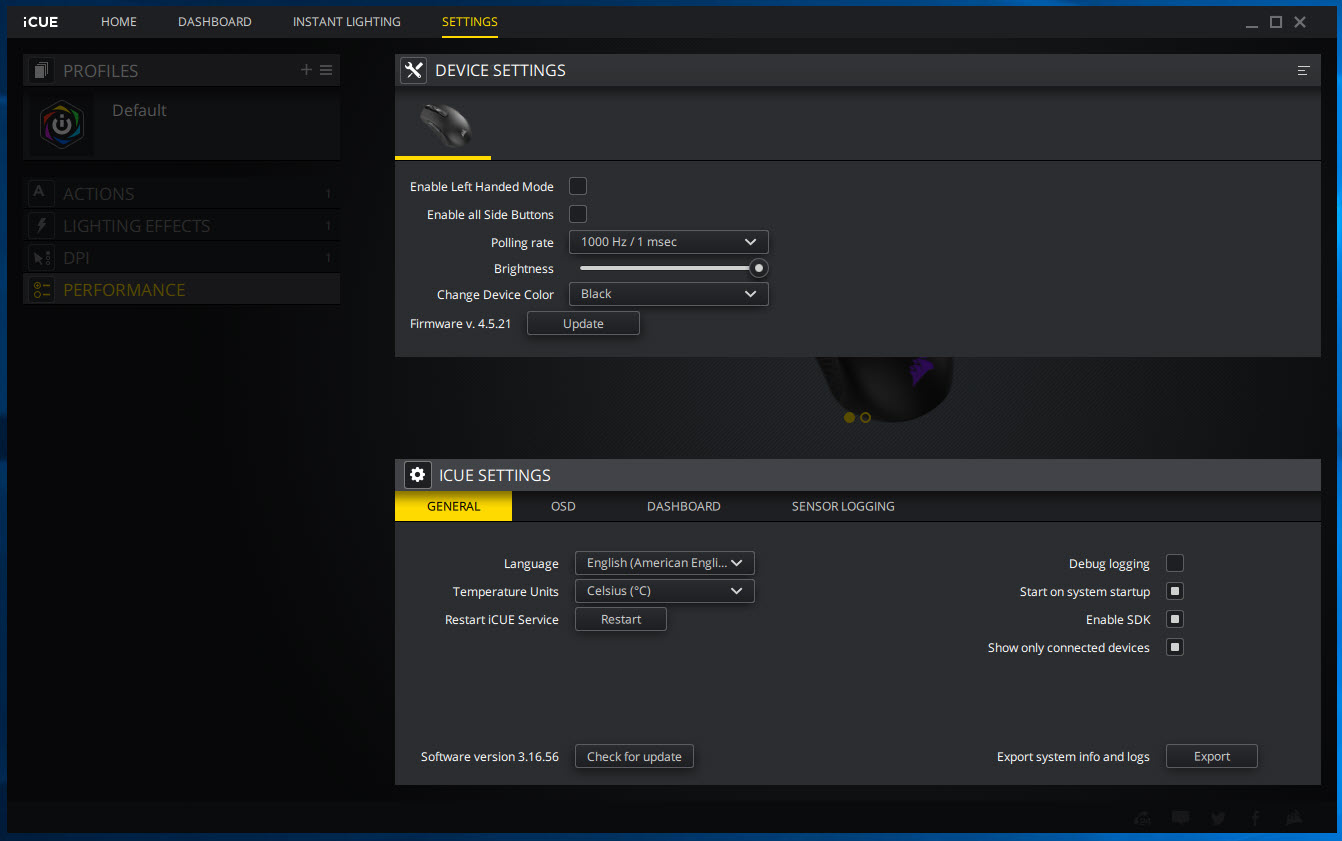Open the Actions section
Screen dimensions: 1342x841
pos(181,193)
